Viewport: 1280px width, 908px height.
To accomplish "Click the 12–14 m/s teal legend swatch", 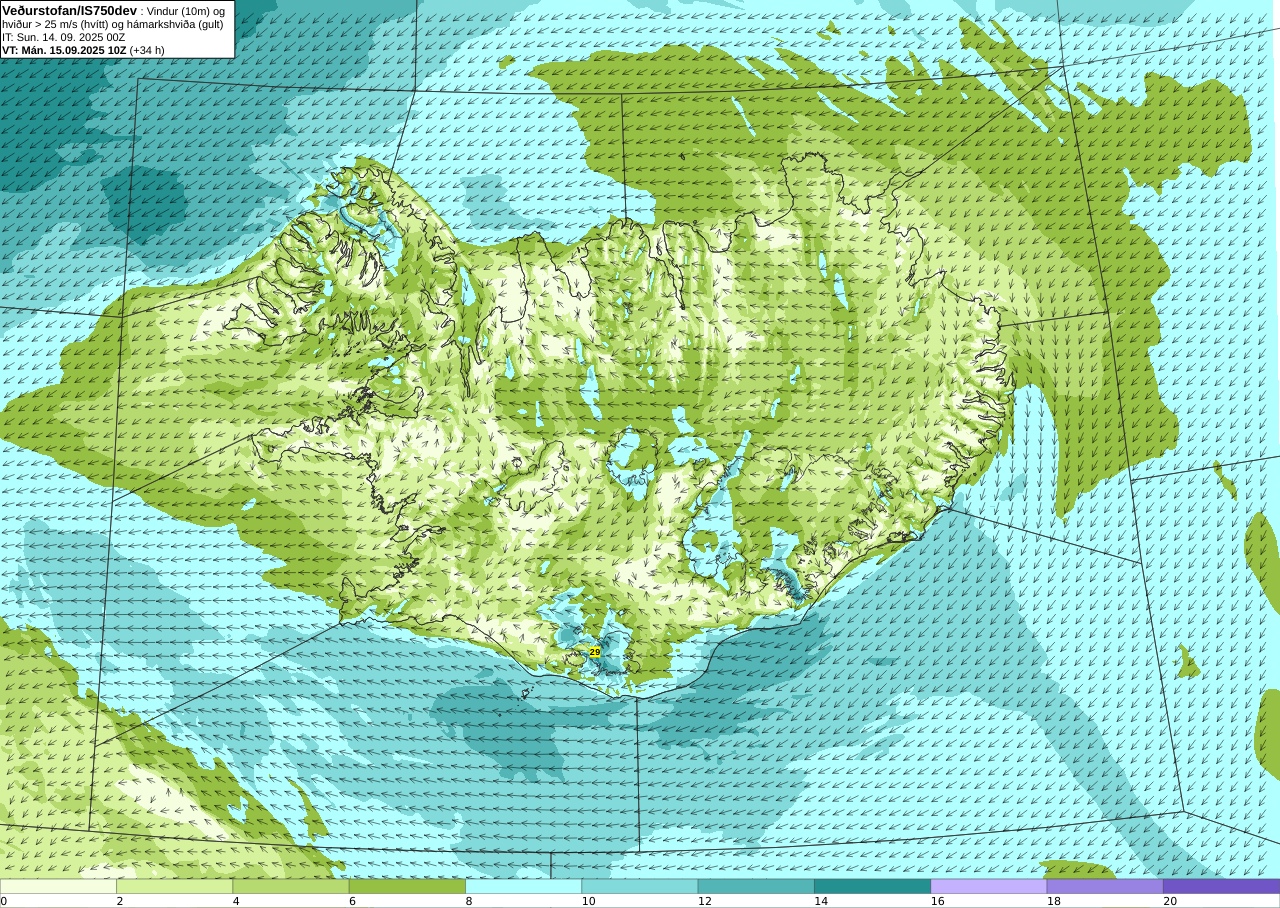I will click(x=756, y=886).
